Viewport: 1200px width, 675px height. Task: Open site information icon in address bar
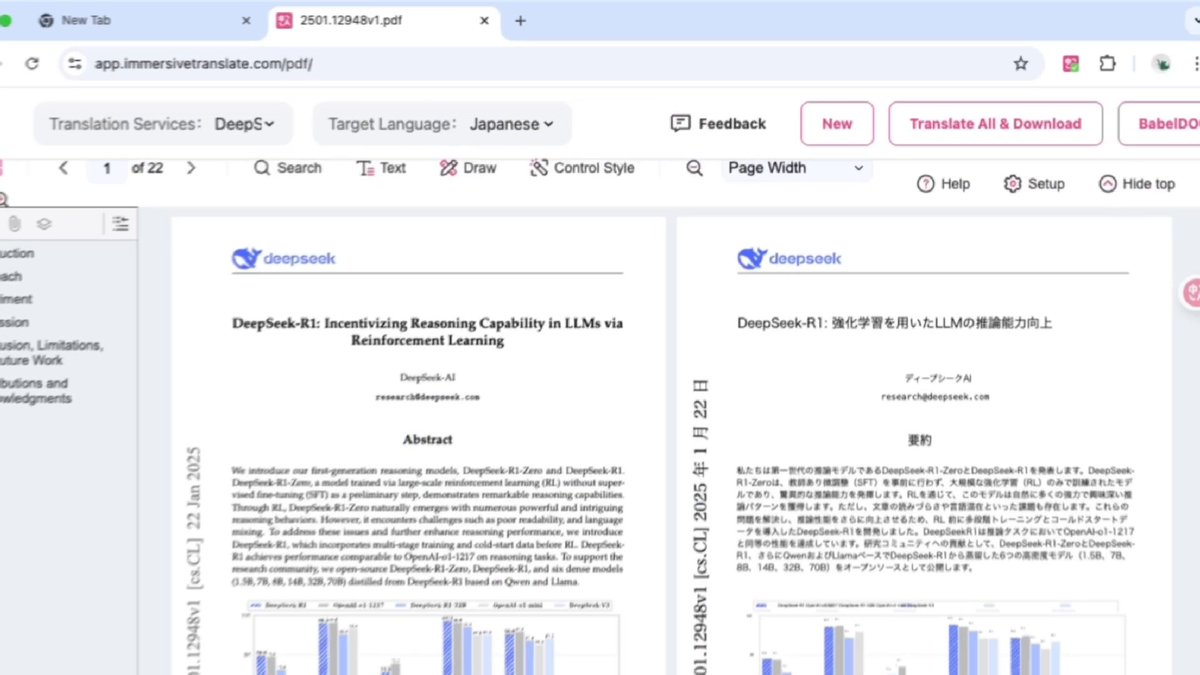[x=74, y=64]
